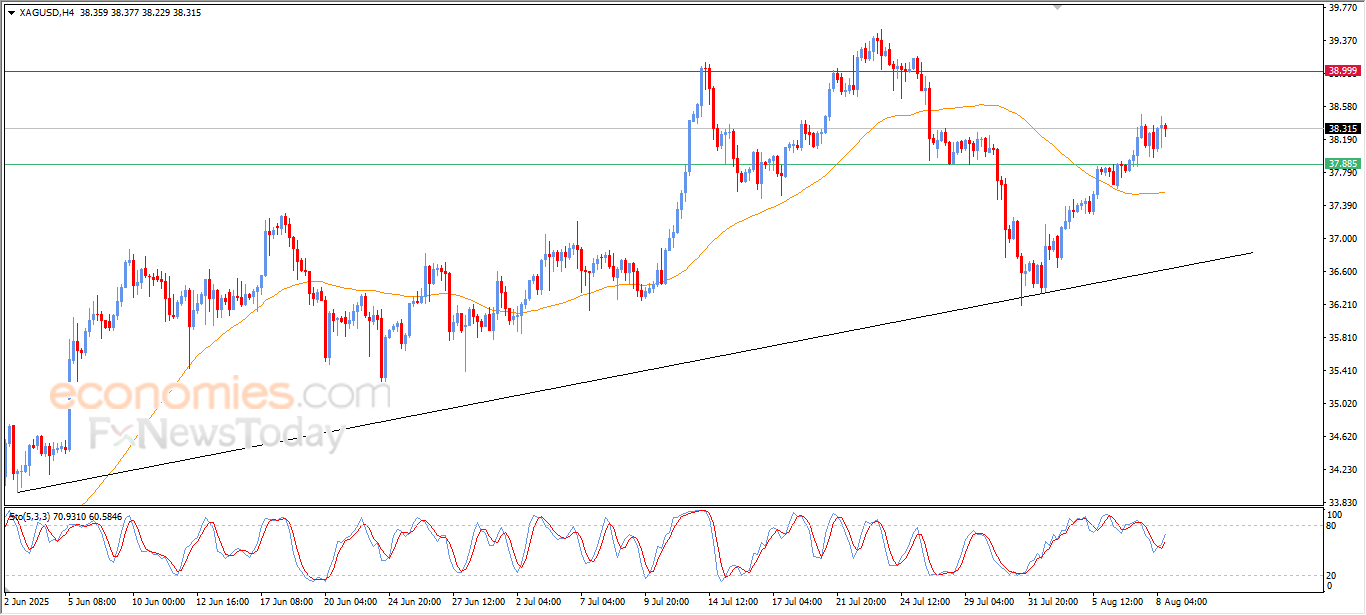1366x615 pixels.
Task: Click the 34.620 value on price scale
Action: pos(1342,436)
